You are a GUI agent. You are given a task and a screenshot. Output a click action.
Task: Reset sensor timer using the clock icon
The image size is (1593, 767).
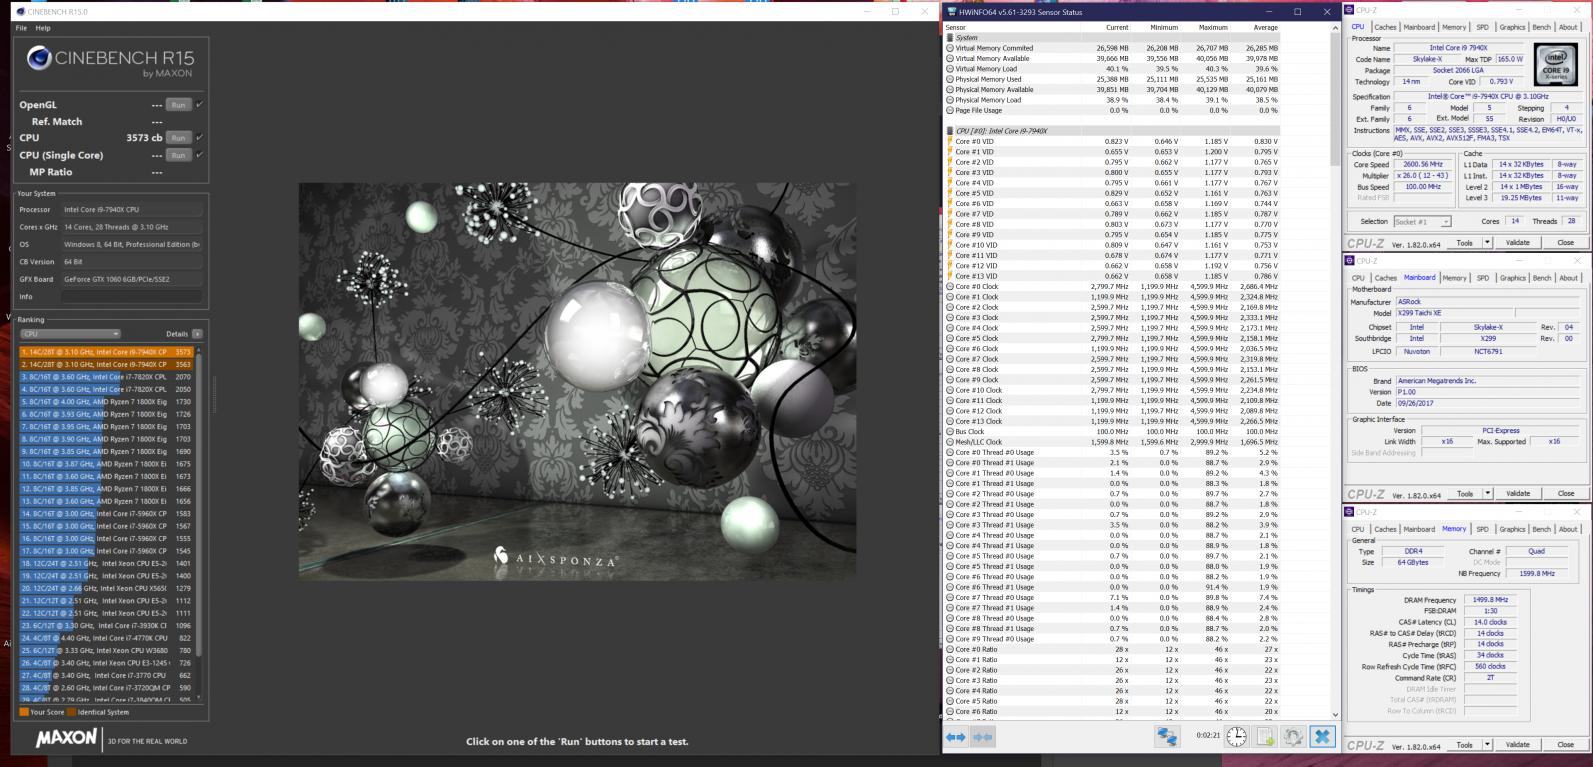pyautogui.click(x=1237, y=737)
